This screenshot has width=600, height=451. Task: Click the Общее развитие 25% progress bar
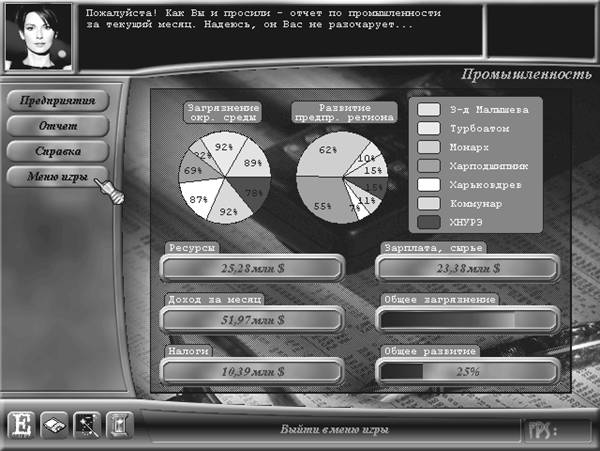[467, 371]
